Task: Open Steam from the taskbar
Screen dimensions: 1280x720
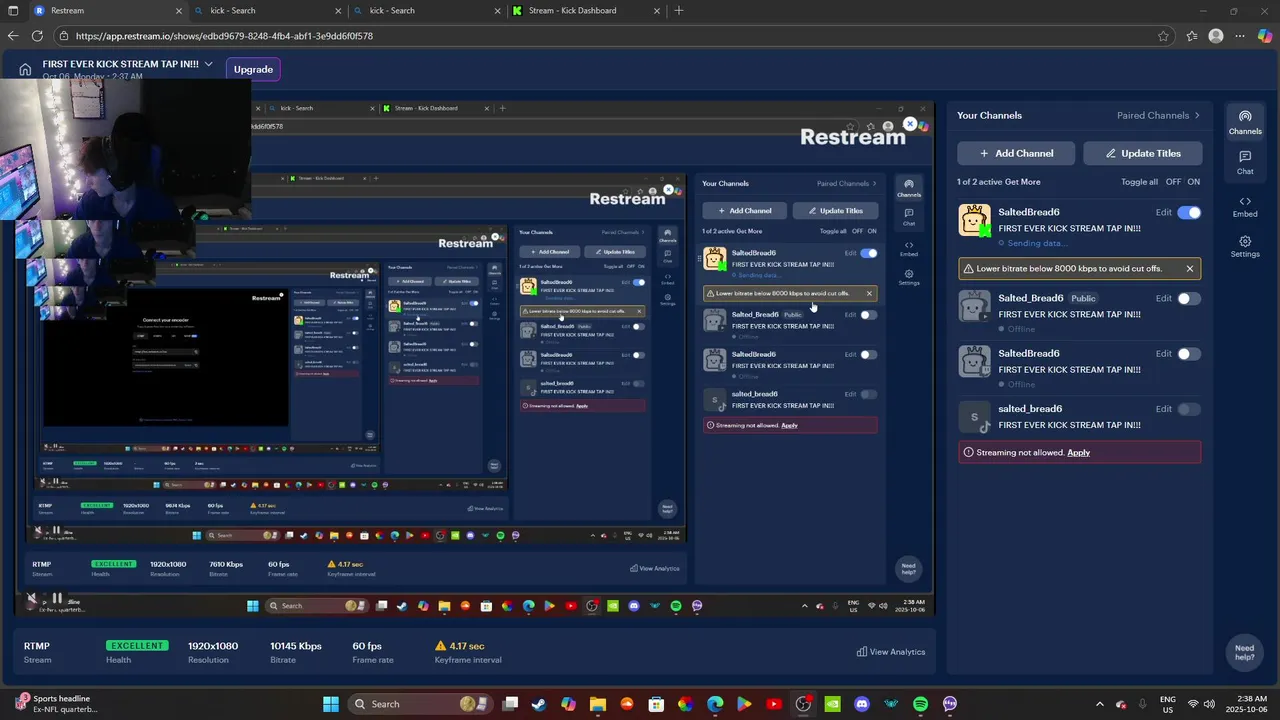Action: coord(539,704)
